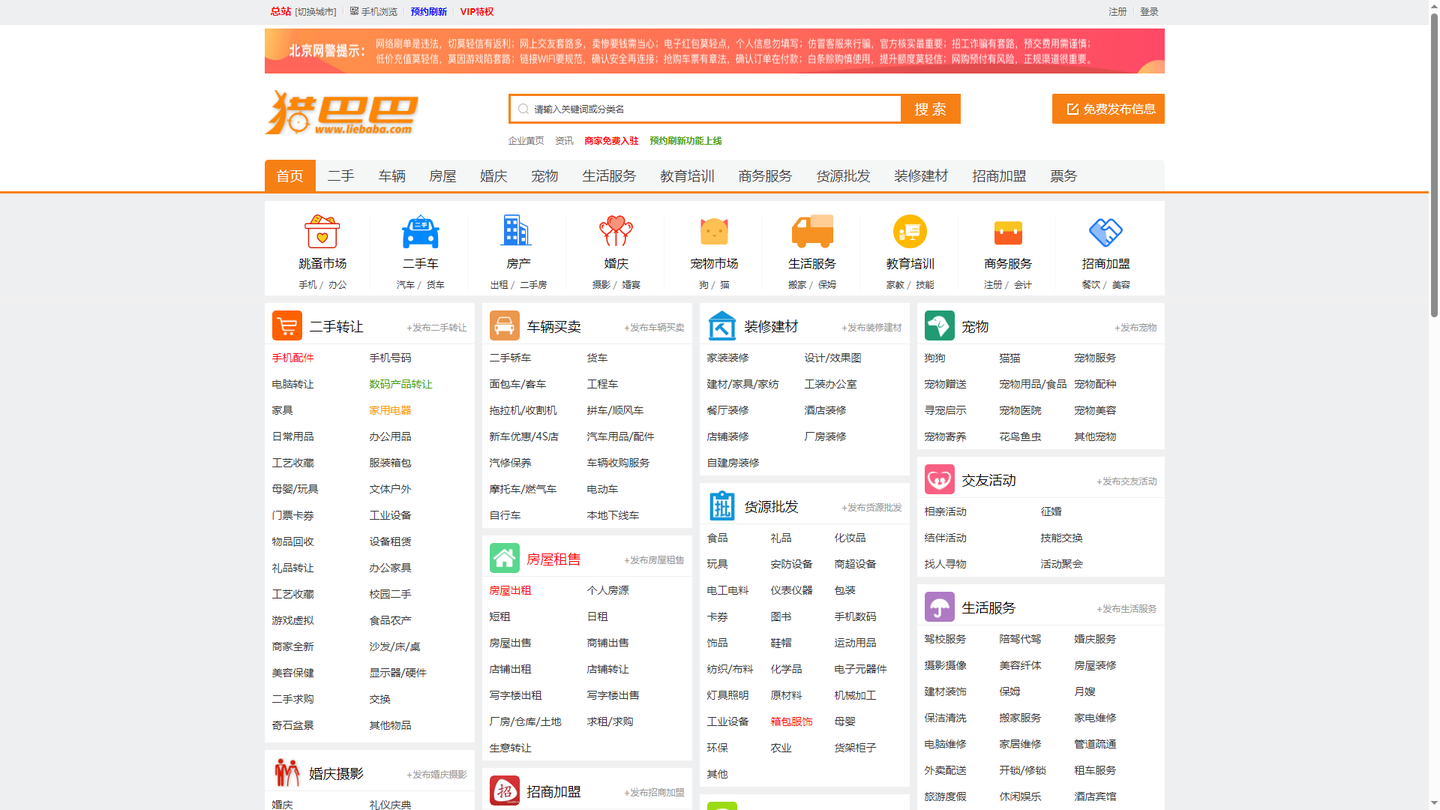The height and width of the screenshot is (810, 1440).
Task: Select the 票务 navigation tab
Action: point(1064,176)
